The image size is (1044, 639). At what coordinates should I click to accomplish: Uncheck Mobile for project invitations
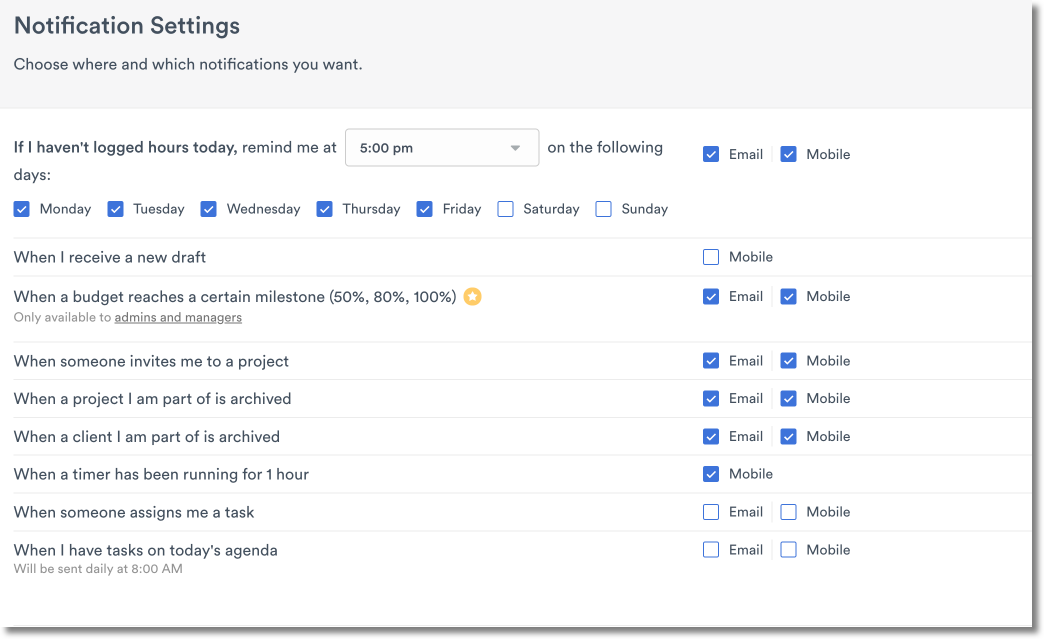coord(788,360)
